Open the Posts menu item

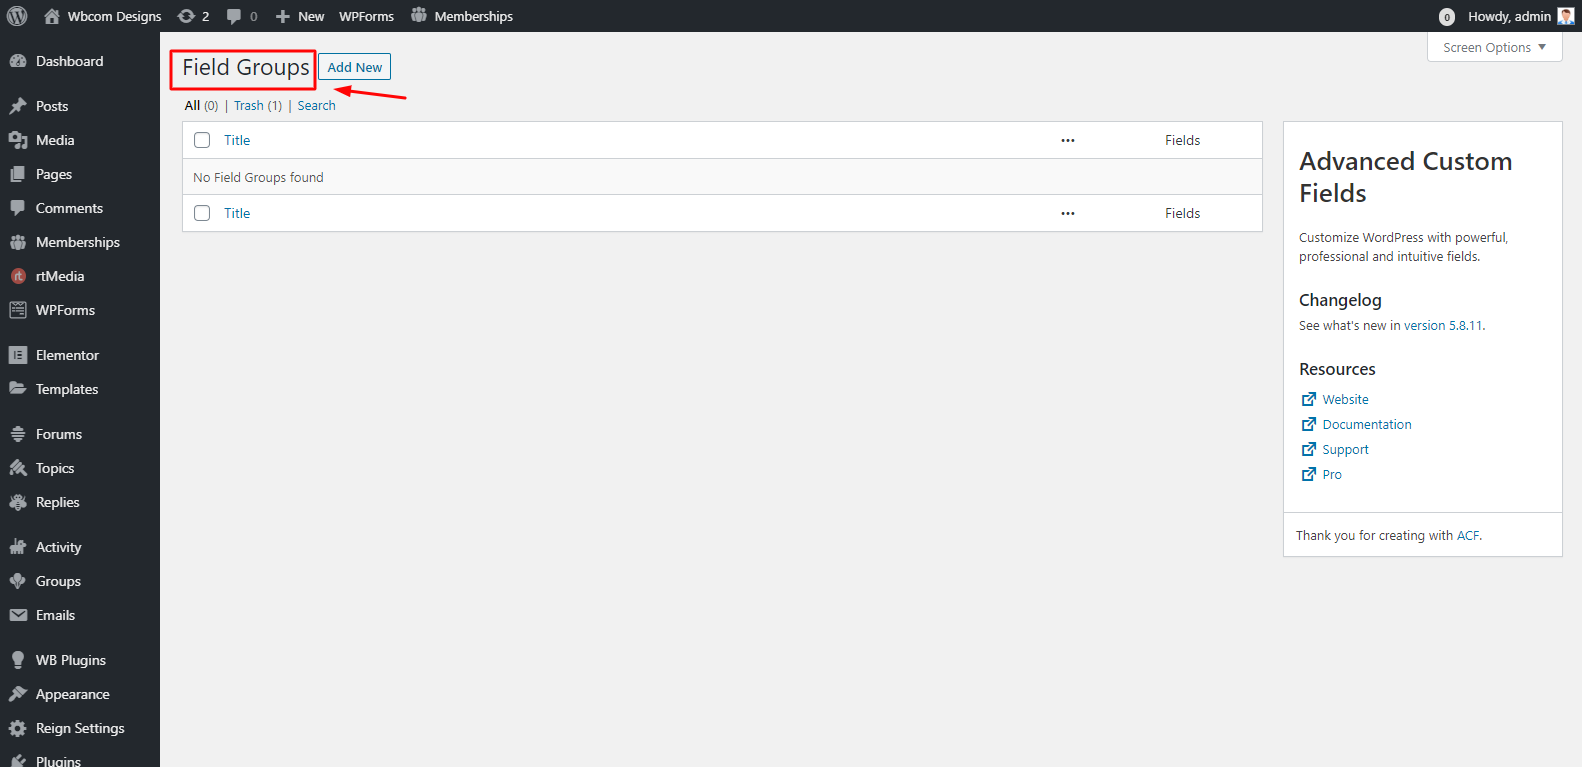(80, 106)
